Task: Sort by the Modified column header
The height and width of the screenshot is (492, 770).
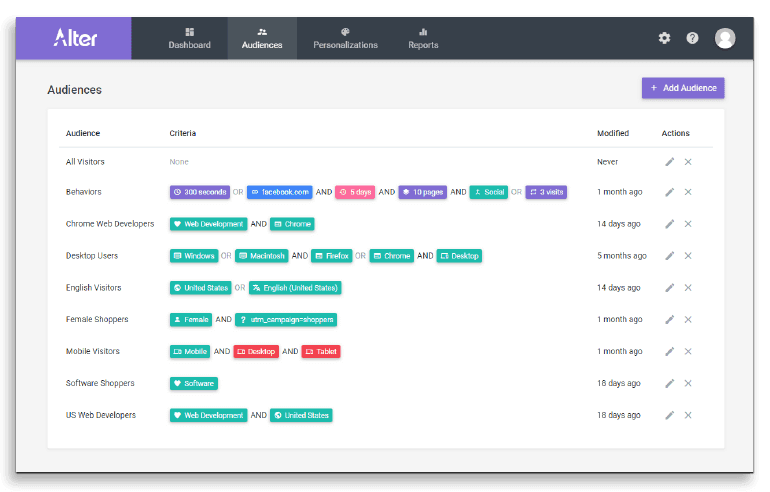Action: (612, 133)
